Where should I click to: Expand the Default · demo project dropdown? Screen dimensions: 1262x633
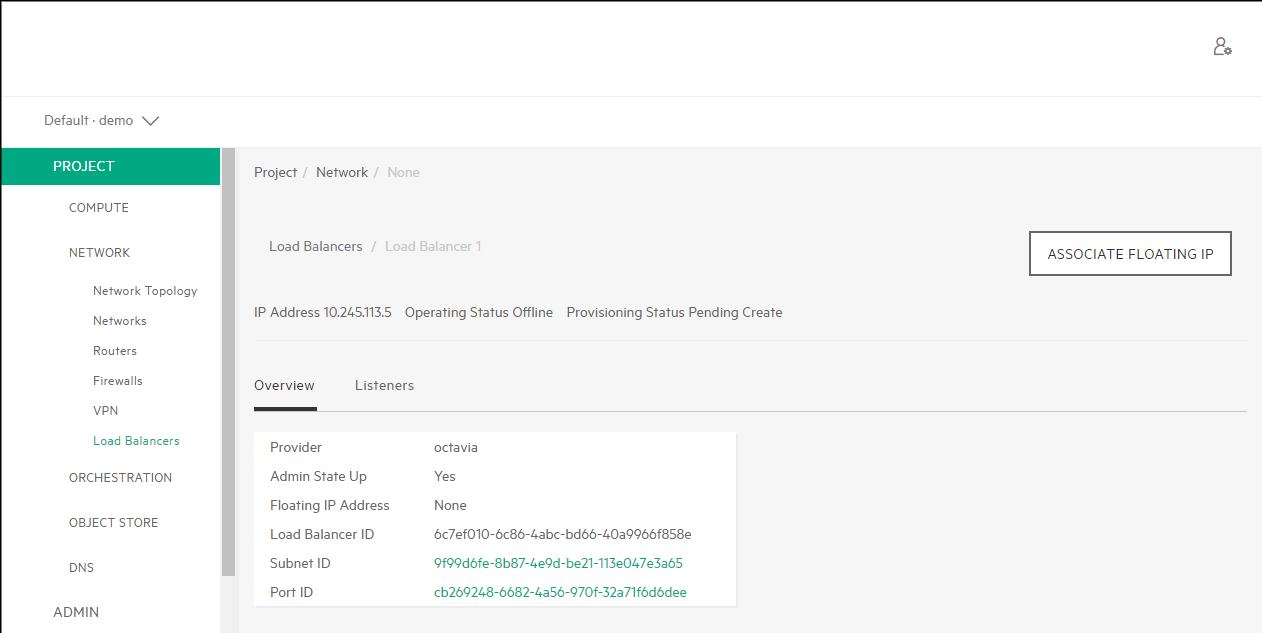tap(101, 121)
